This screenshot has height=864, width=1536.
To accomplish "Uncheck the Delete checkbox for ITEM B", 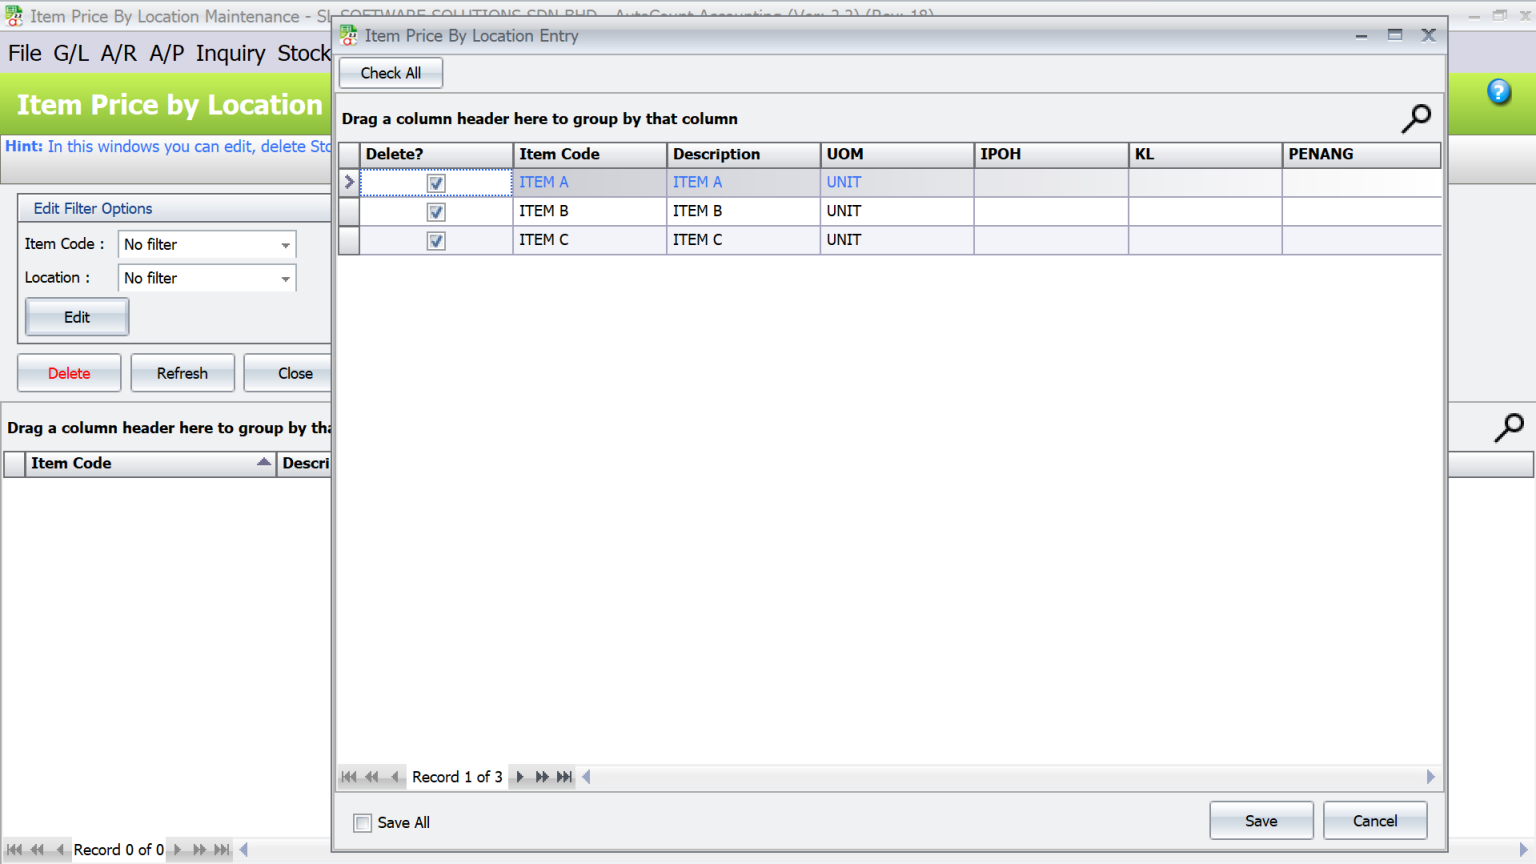I will pyautogui.click(x=436, y=211).
